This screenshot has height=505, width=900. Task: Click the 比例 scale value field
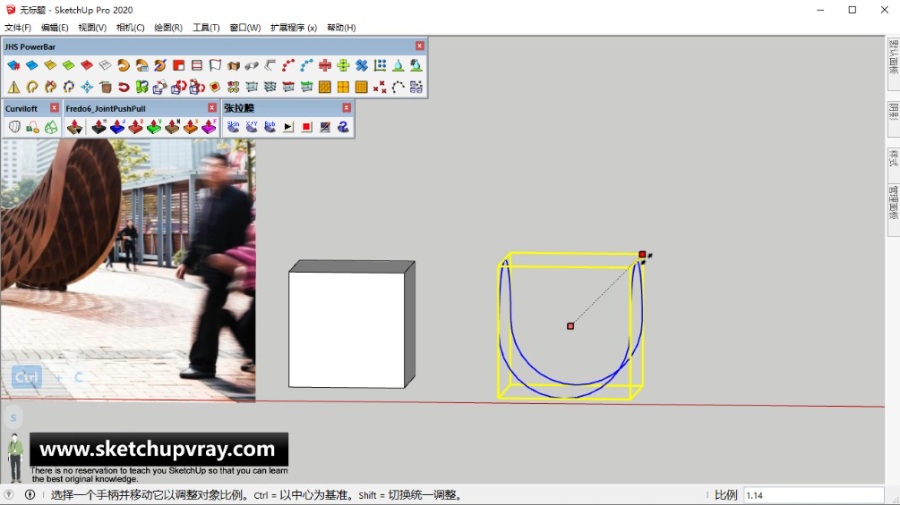(813, 495)
